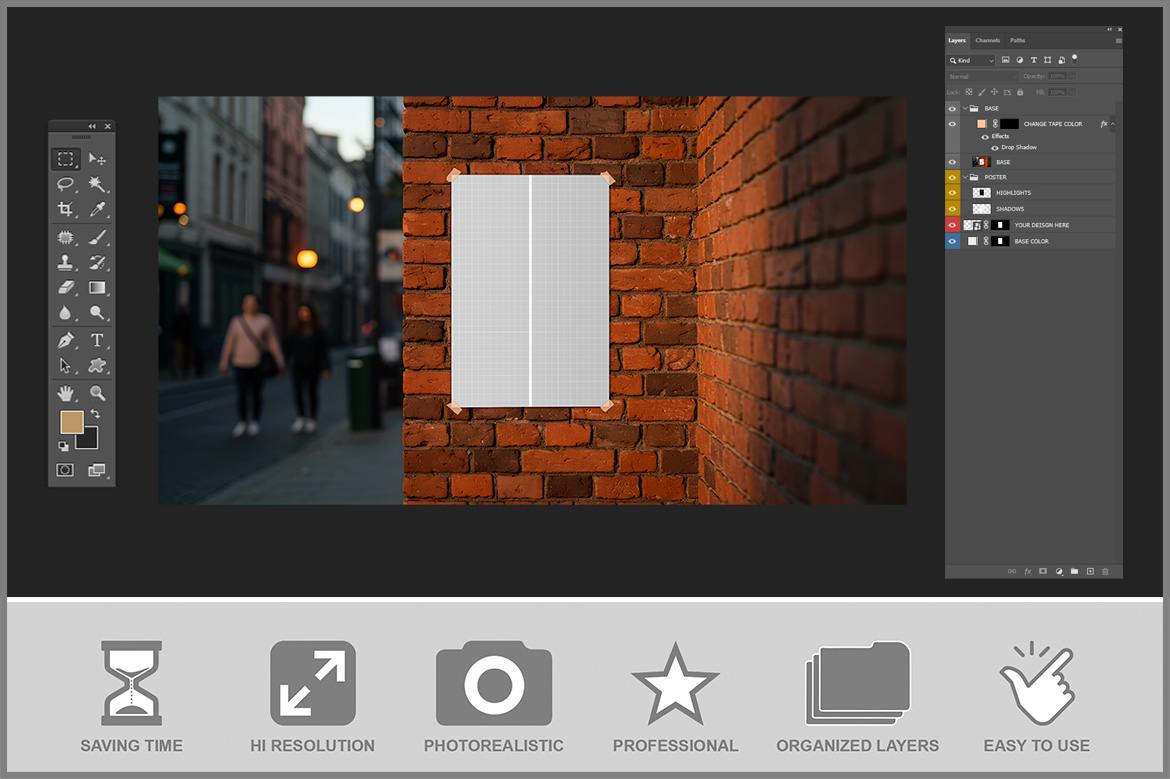Switch to the Channels tab
1170x779 pixels.
[x=987, y=40]
